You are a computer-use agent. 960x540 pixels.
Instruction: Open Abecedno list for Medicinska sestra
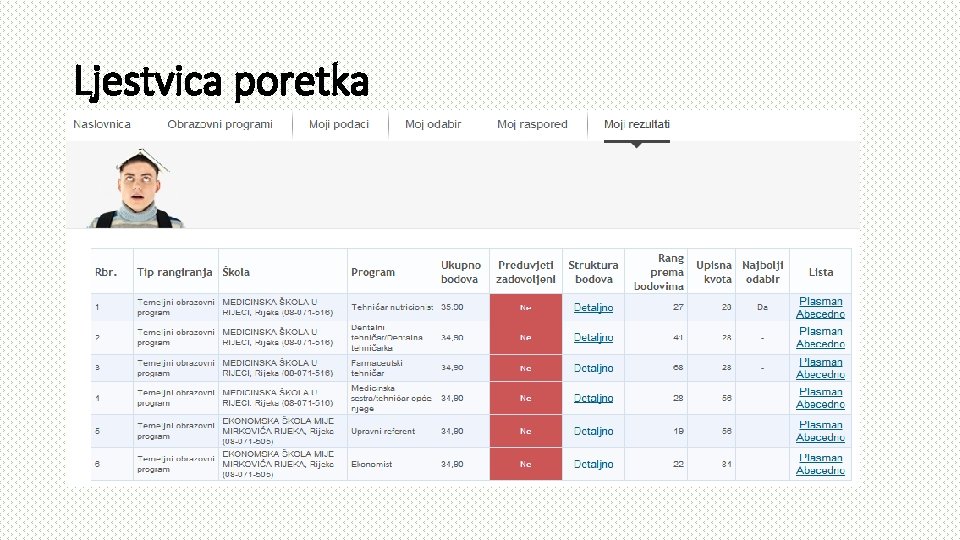pyautogui.click(x=820, y=405)
